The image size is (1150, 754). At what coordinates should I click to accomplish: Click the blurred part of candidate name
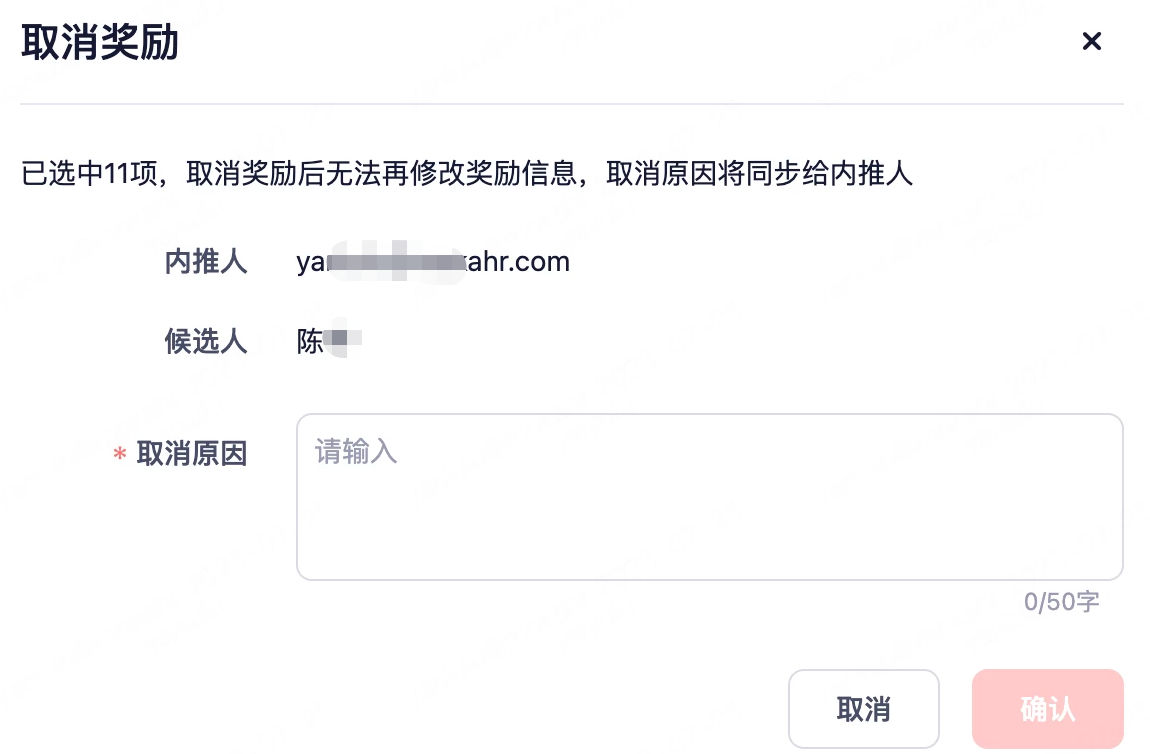pyautogui.click(x=343, y=340)
